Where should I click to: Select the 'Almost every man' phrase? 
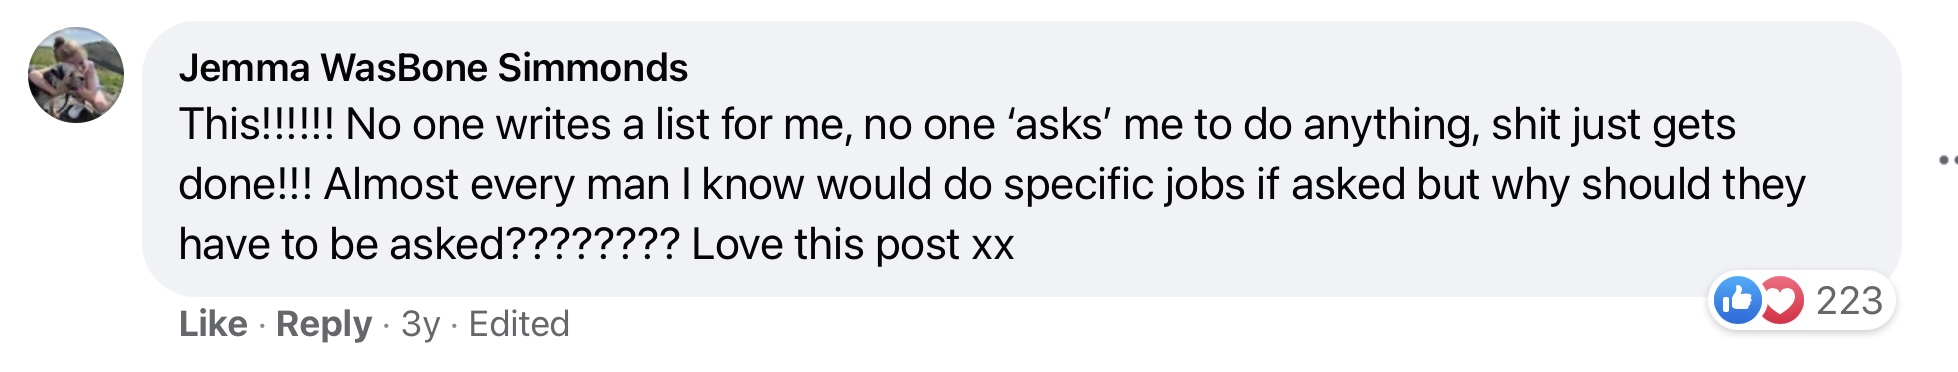496,186
